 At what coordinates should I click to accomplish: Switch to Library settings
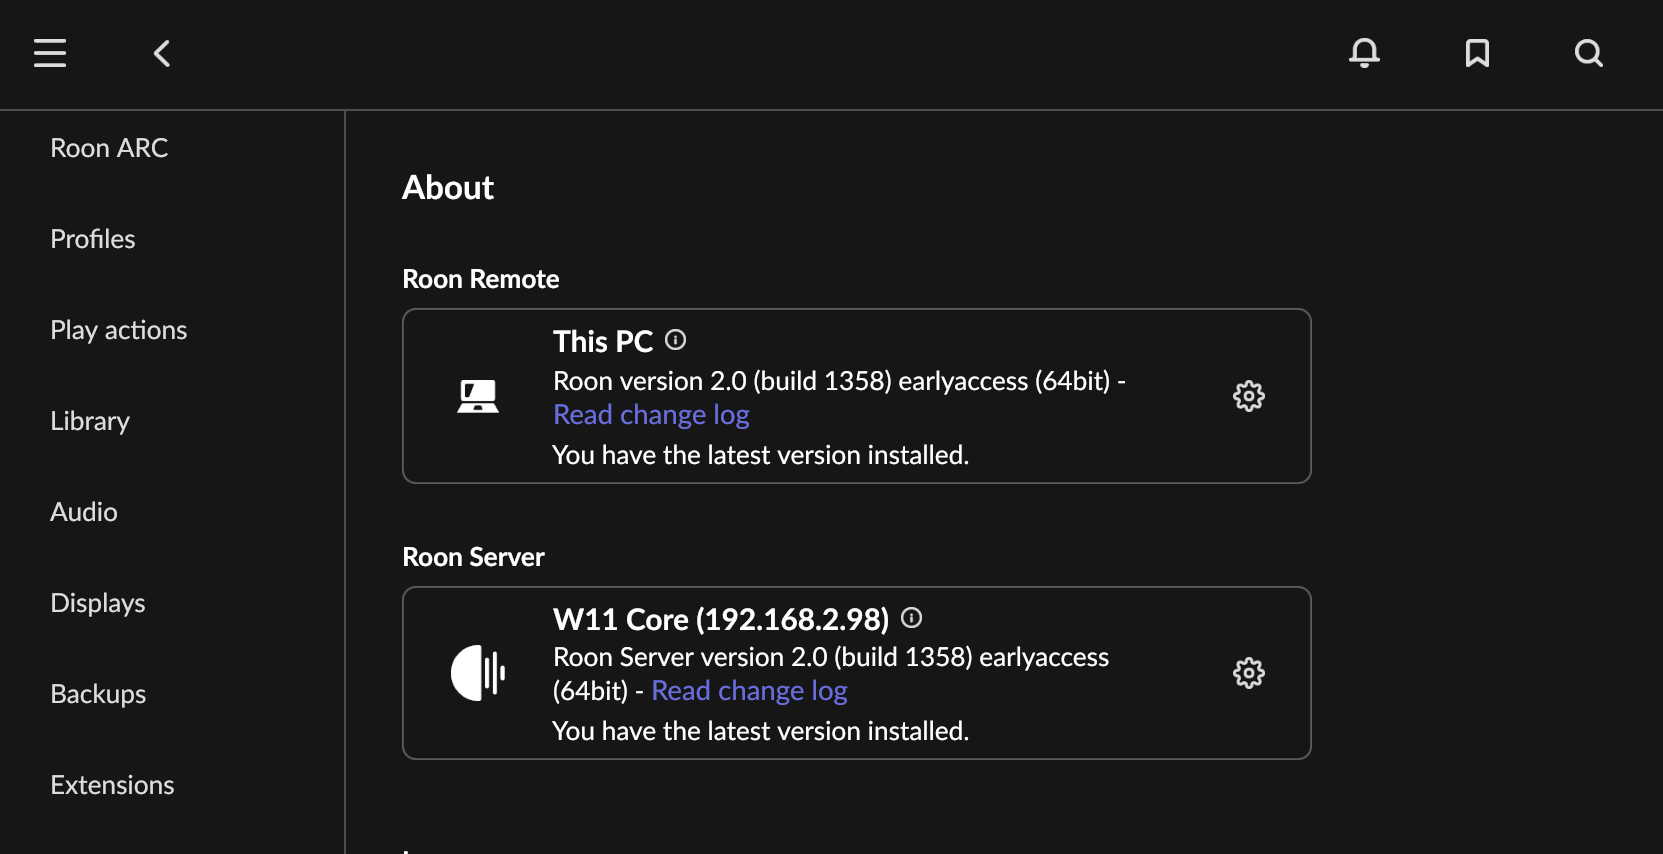pyautogui.click(x=90, y=421)
